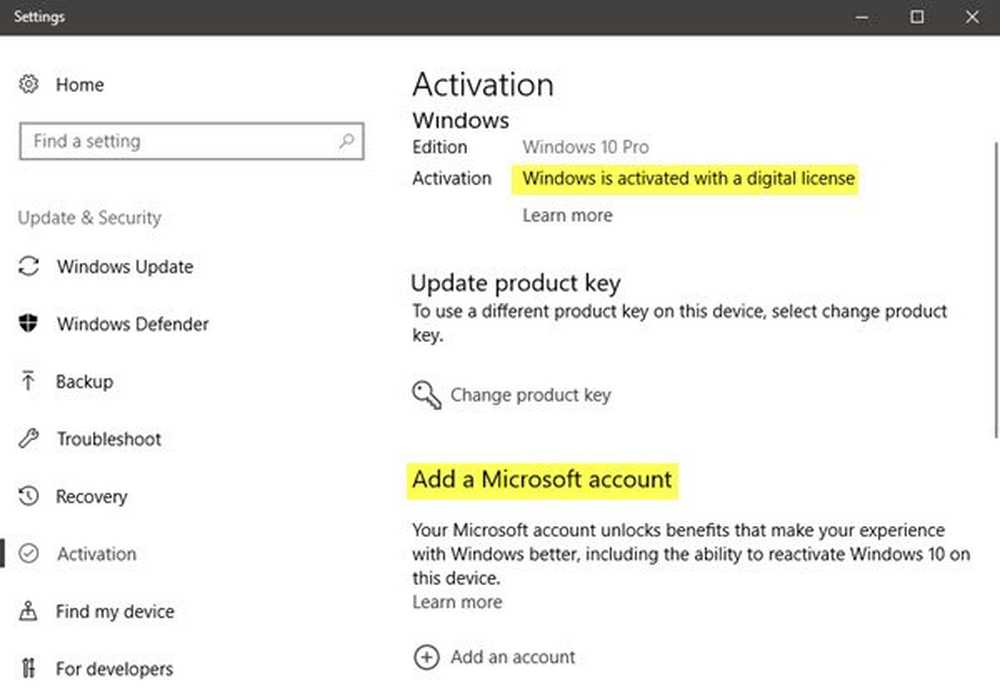This screenshot has width=1000, height=698.
Task: Open the Troubleshoot section
Action: [x=108, y=439]
